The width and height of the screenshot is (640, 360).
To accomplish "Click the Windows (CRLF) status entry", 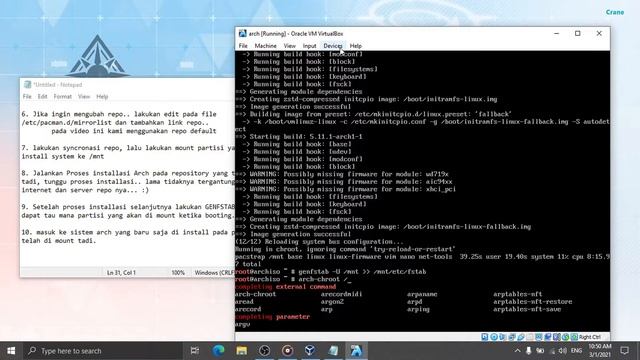I will point(214,272).
